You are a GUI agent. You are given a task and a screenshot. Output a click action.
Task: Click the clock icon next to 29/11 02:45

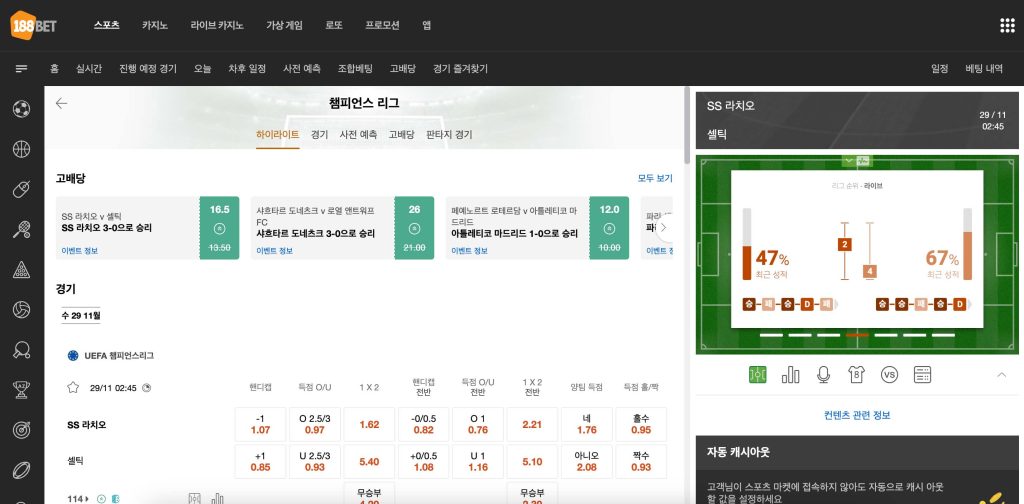[x=146, y=388]
